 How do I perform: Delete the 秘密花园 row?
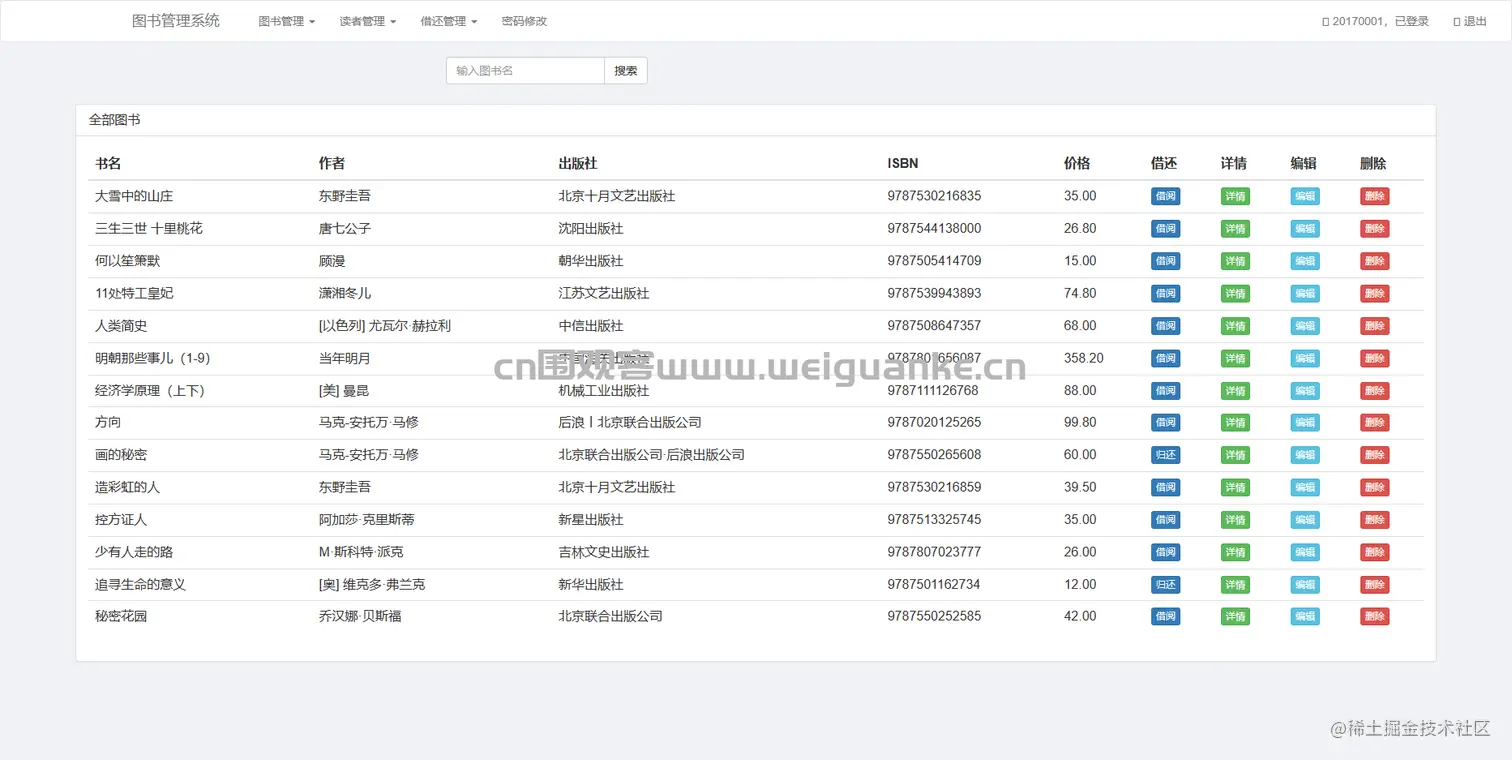1374,617
